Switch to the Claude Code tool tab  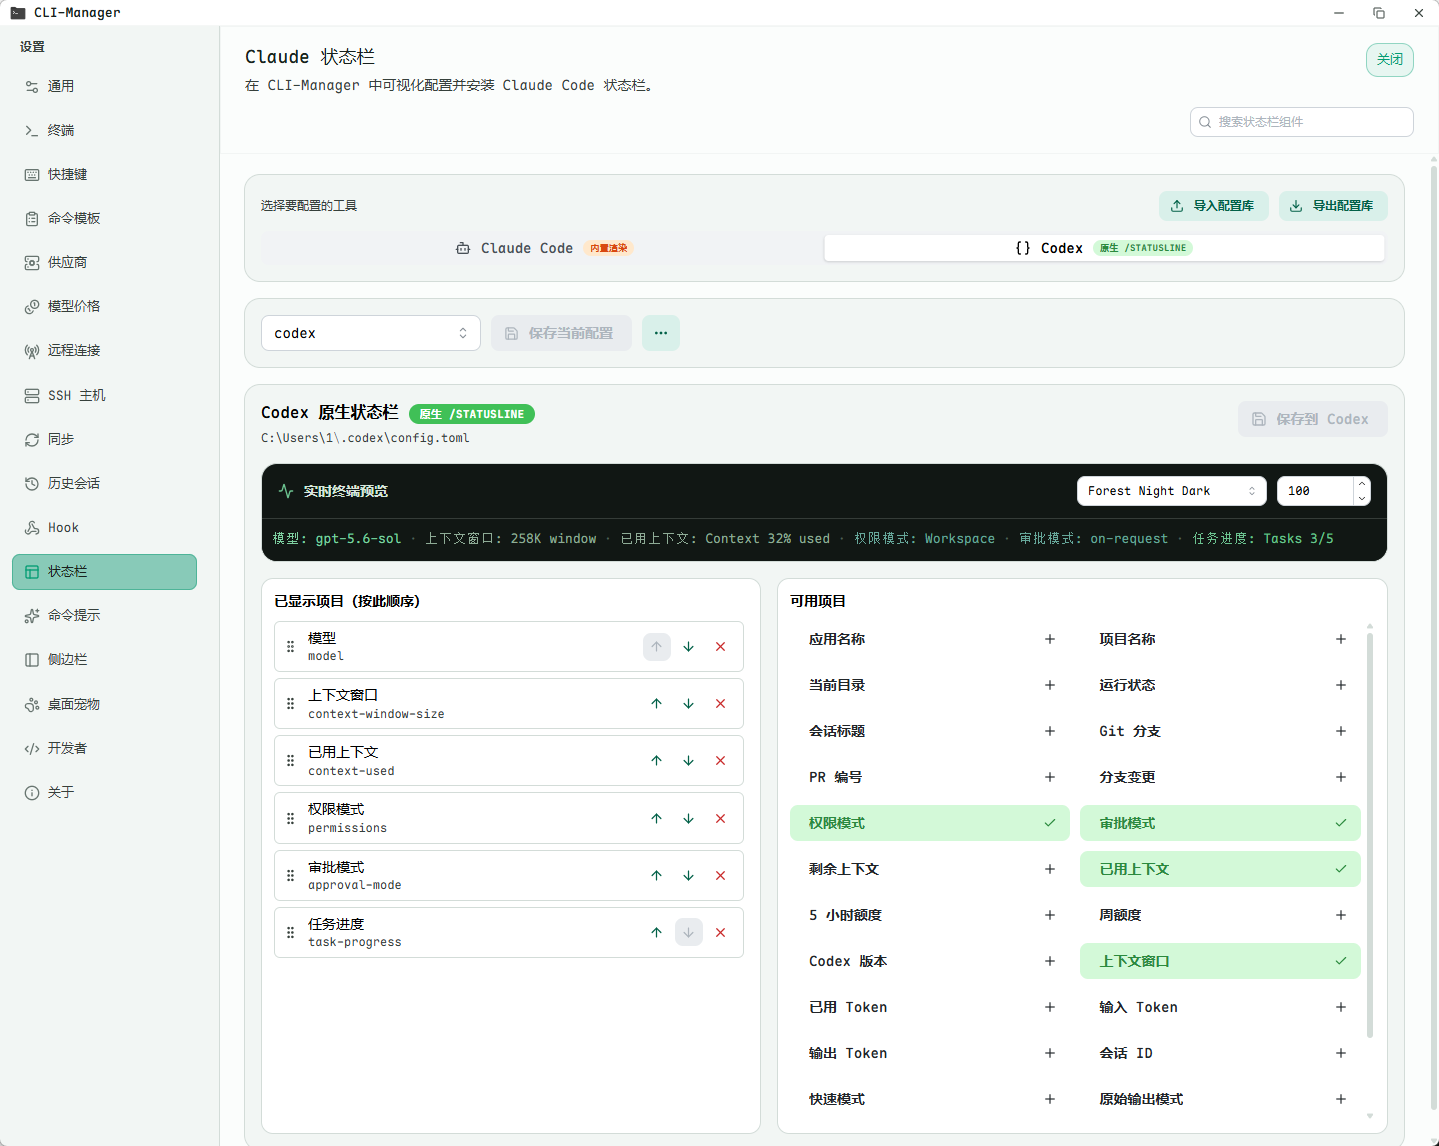pyautogui.click(x=543, y=248)
